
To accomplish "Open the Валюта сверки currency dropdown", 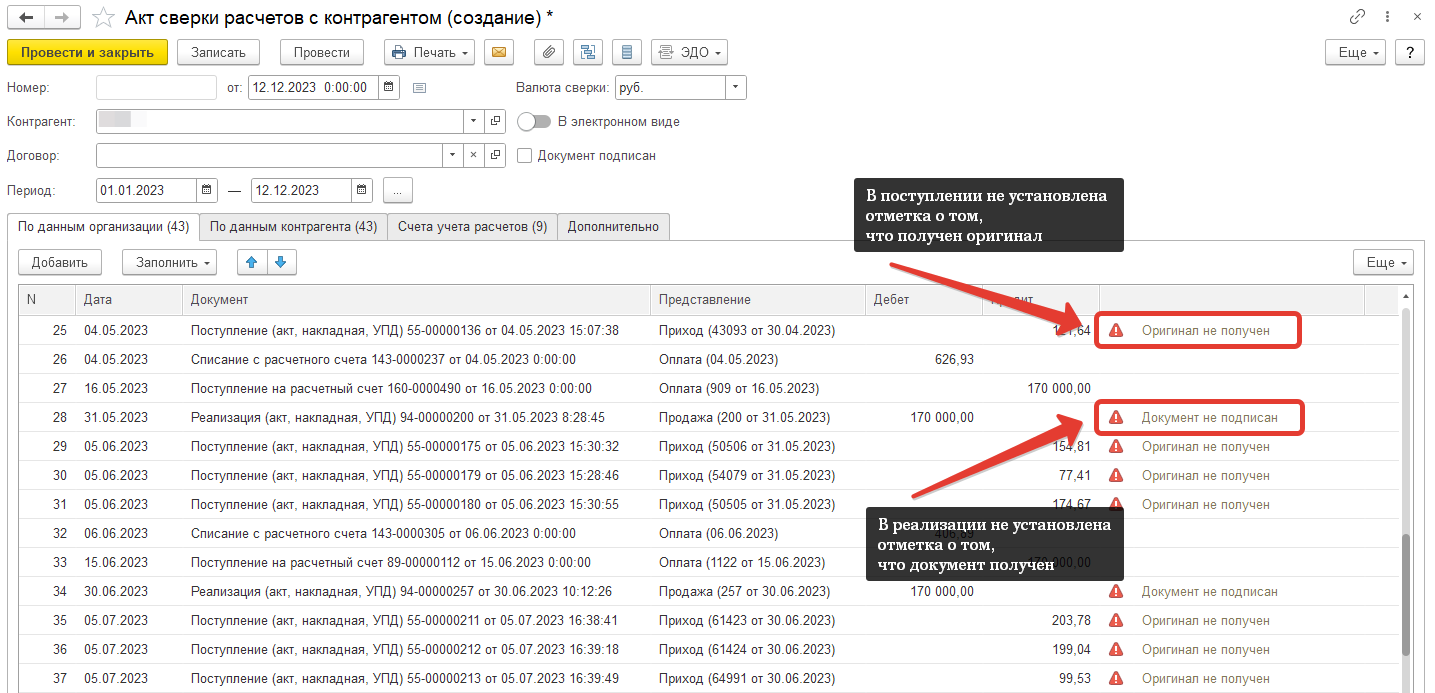I will click(x=736, y=87).
